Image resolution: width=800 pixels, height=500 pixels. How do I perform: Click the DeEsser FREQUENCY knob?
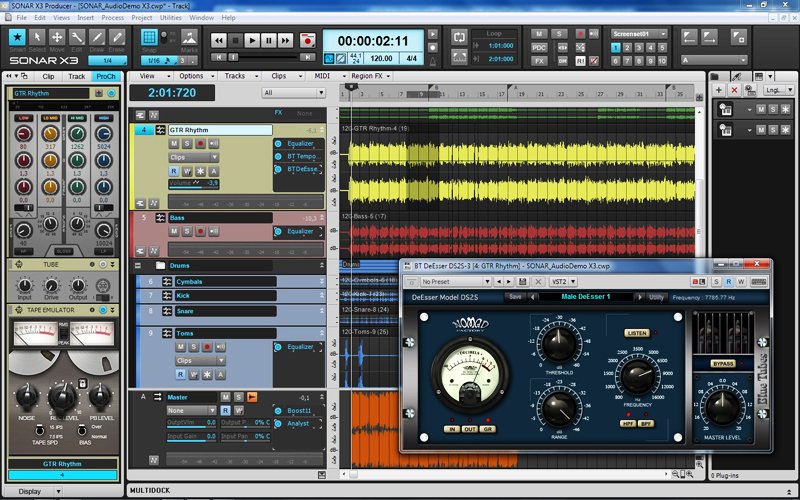click(x=638, y=376)
